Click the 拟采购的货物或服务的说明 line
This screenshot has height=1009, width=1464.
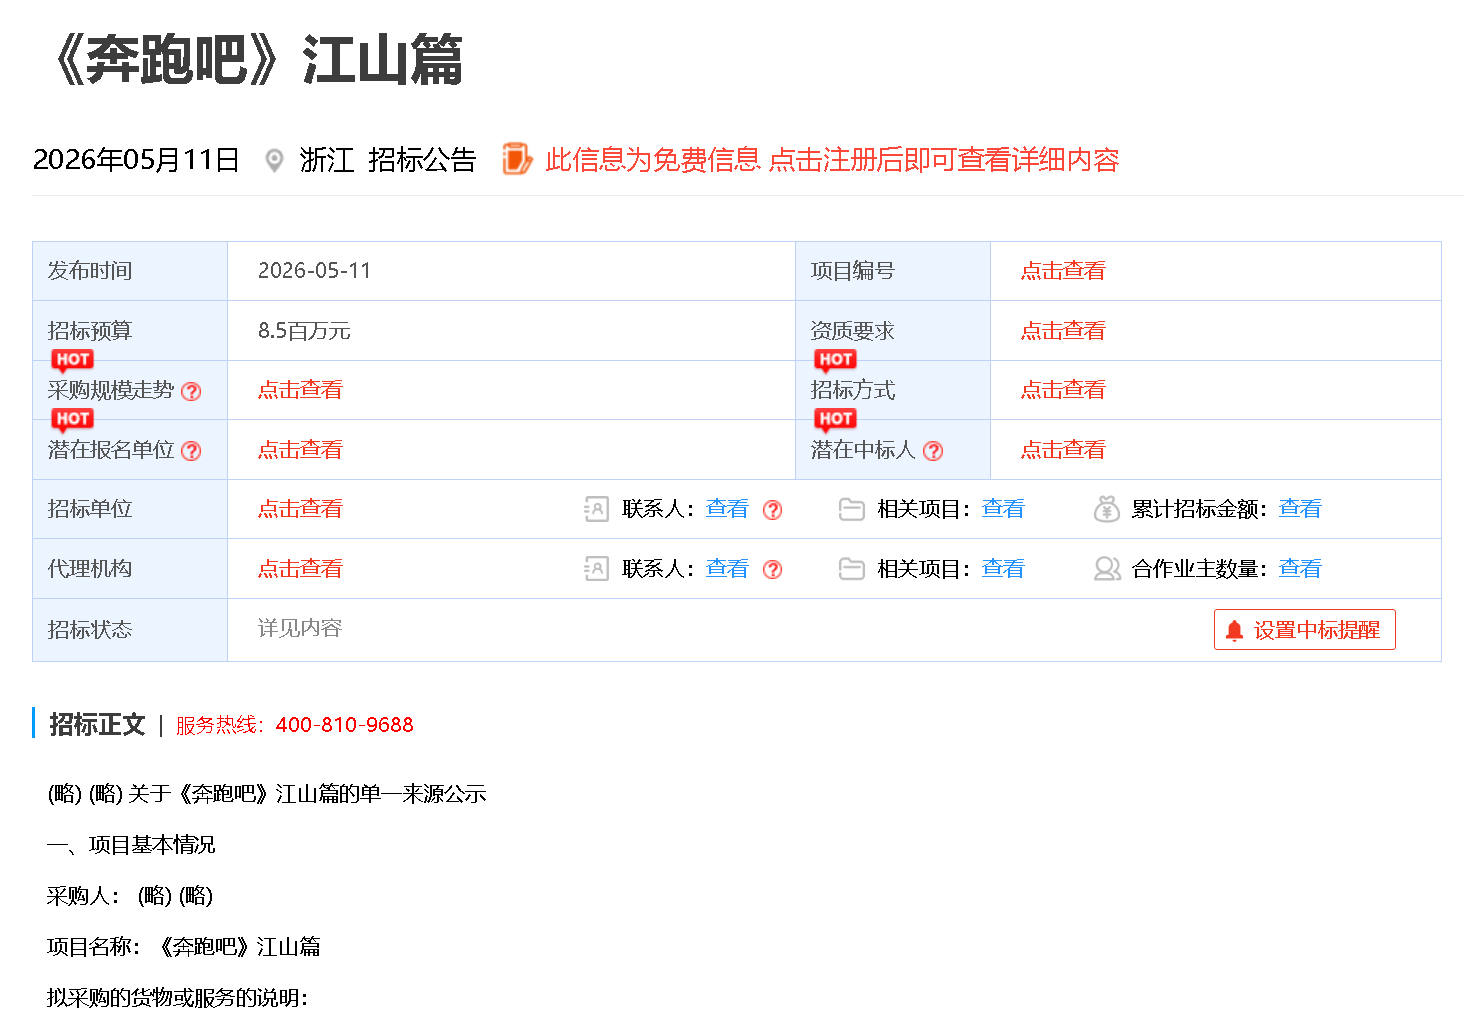click(177, 997)
